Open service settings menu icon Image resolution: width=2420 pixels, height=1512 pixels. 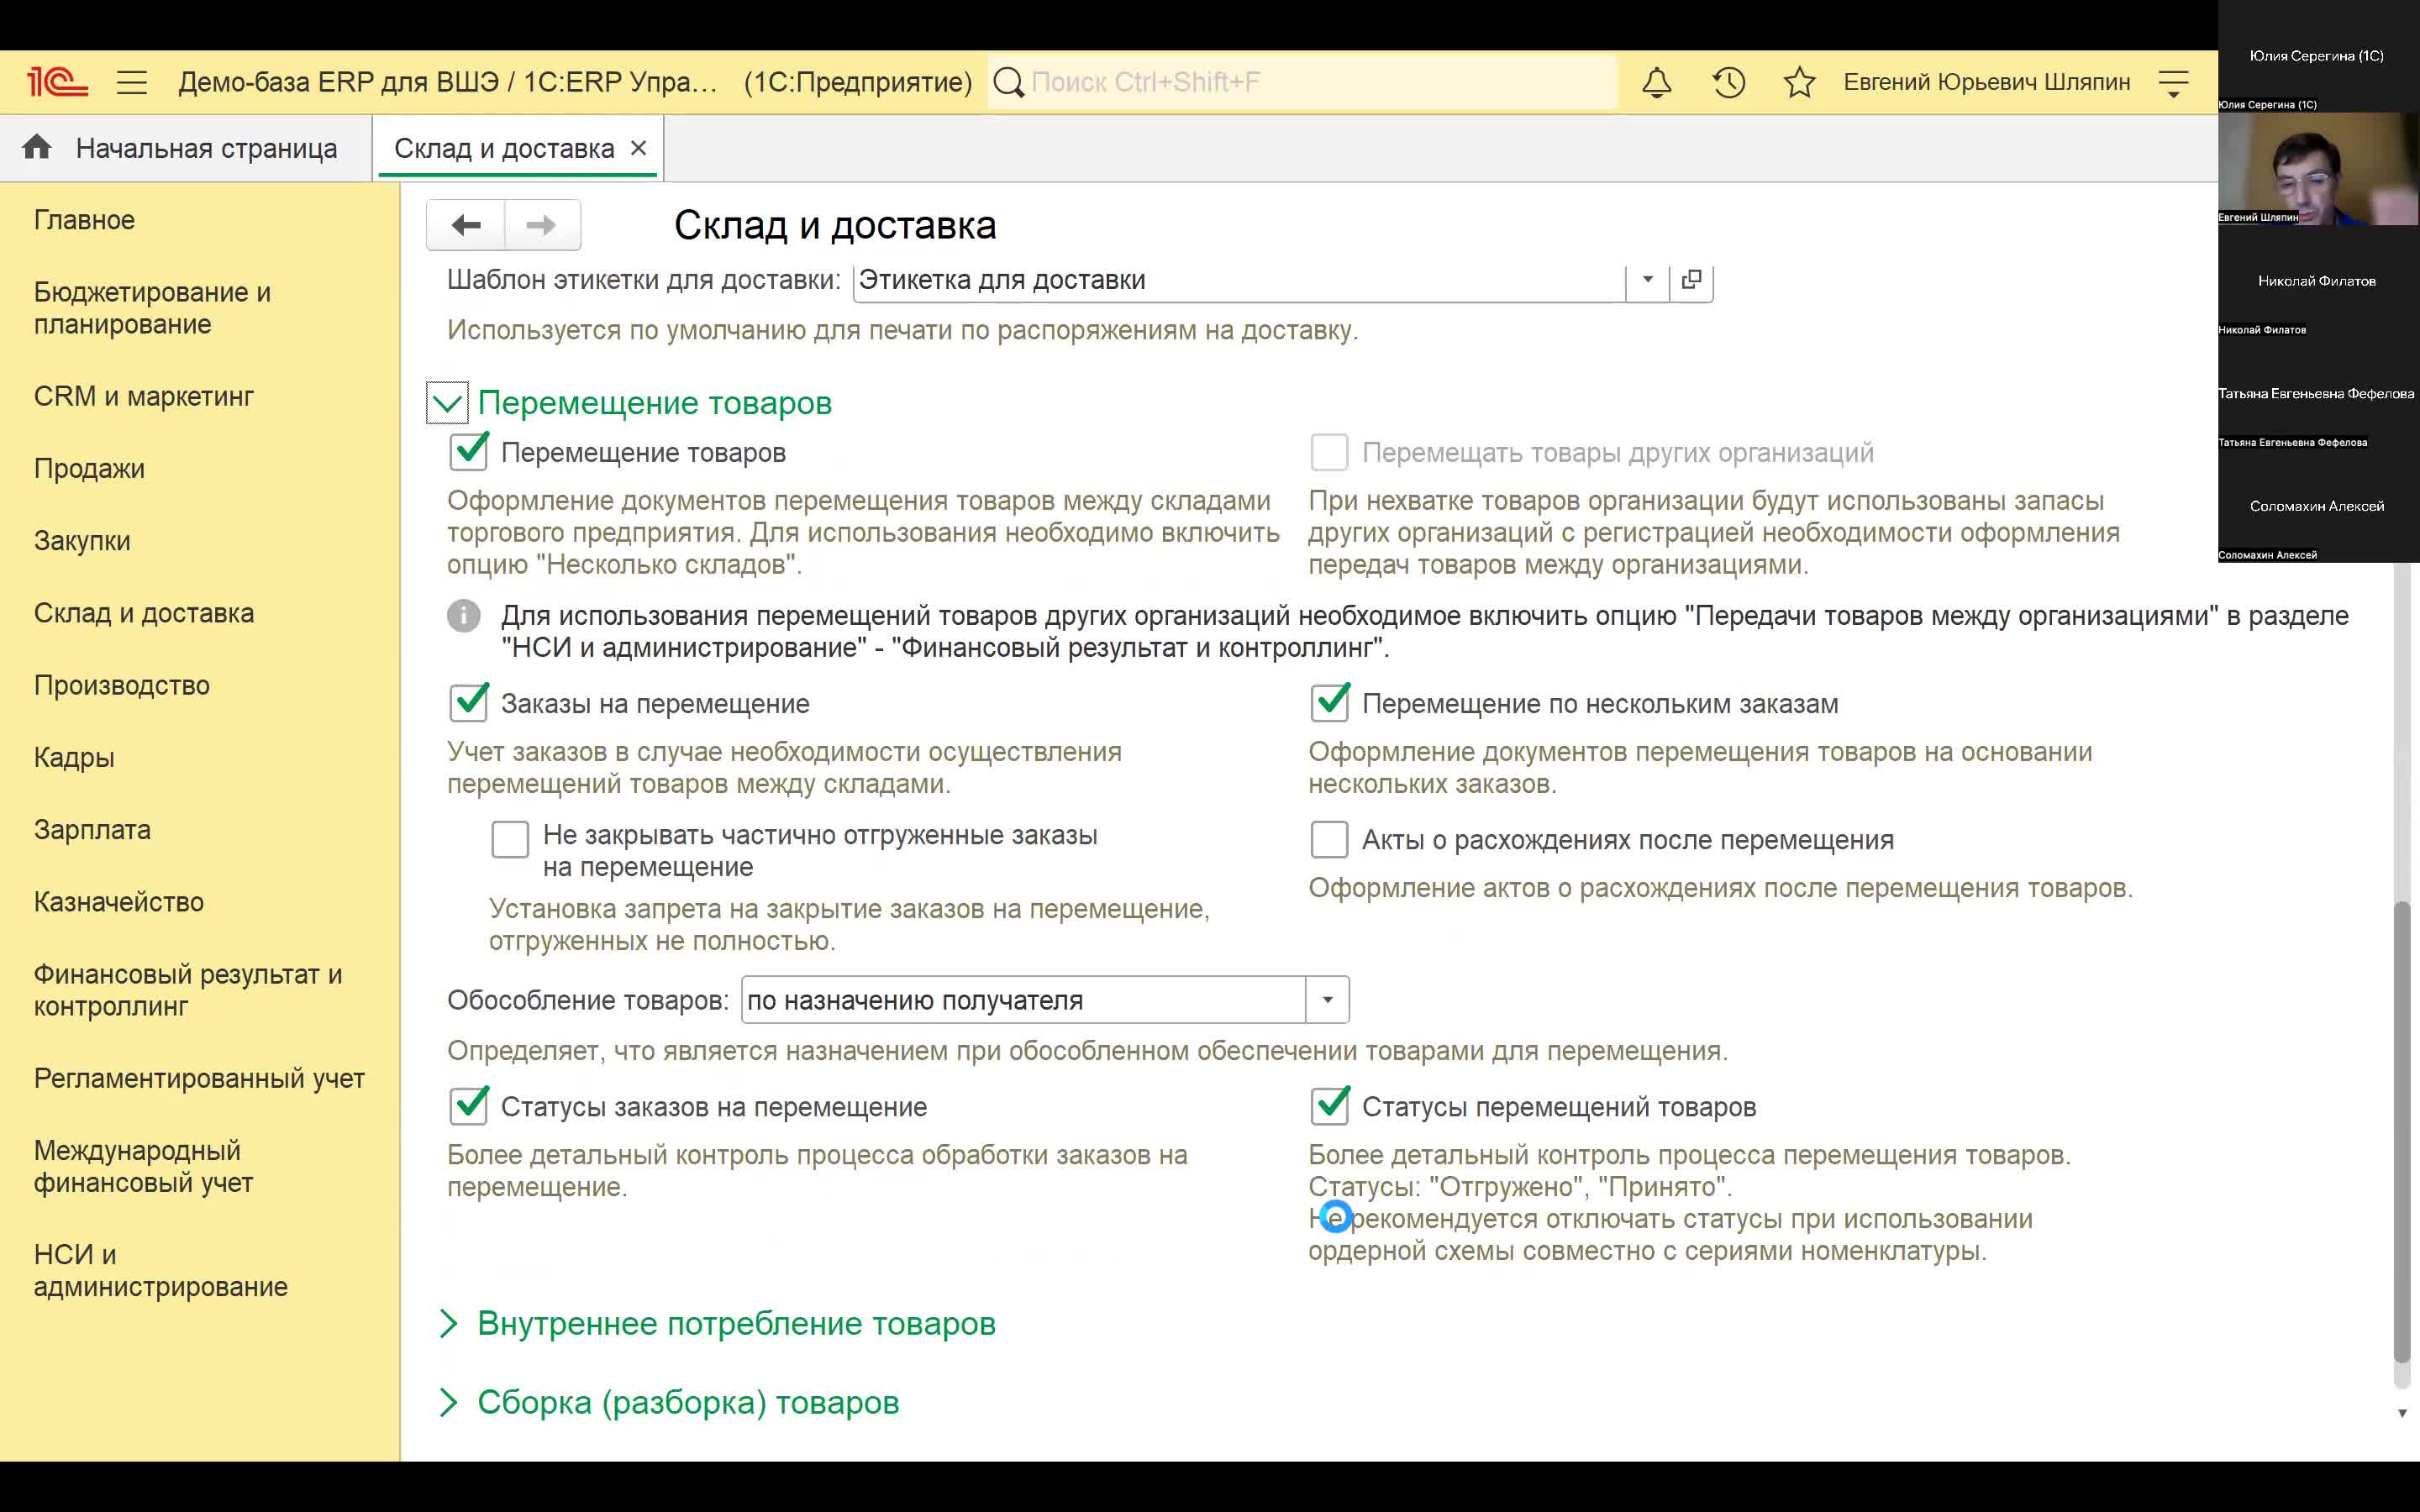coord(2173,83)
